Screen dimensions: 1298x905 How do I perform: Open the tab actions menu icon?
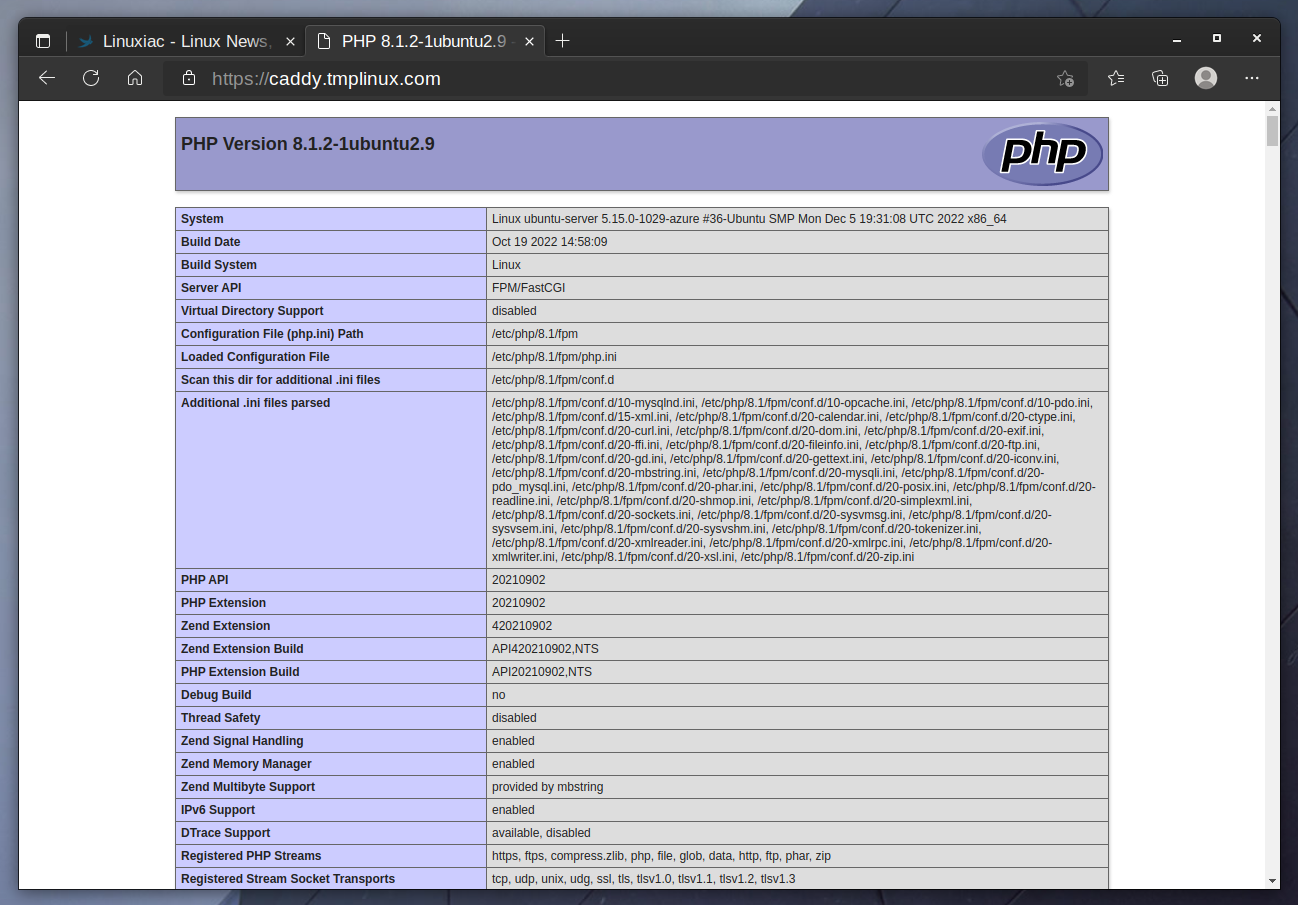point(43,41)
